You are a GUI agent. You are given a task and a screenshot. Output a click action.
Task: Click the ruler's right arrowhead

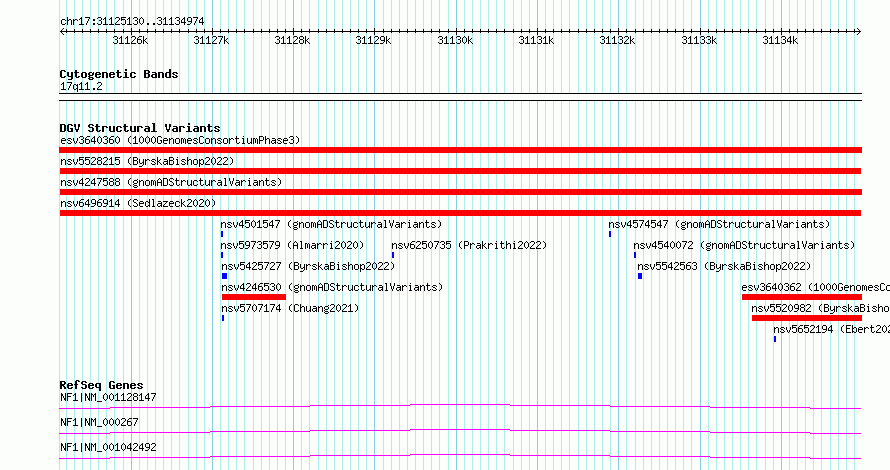coord(859,32)
